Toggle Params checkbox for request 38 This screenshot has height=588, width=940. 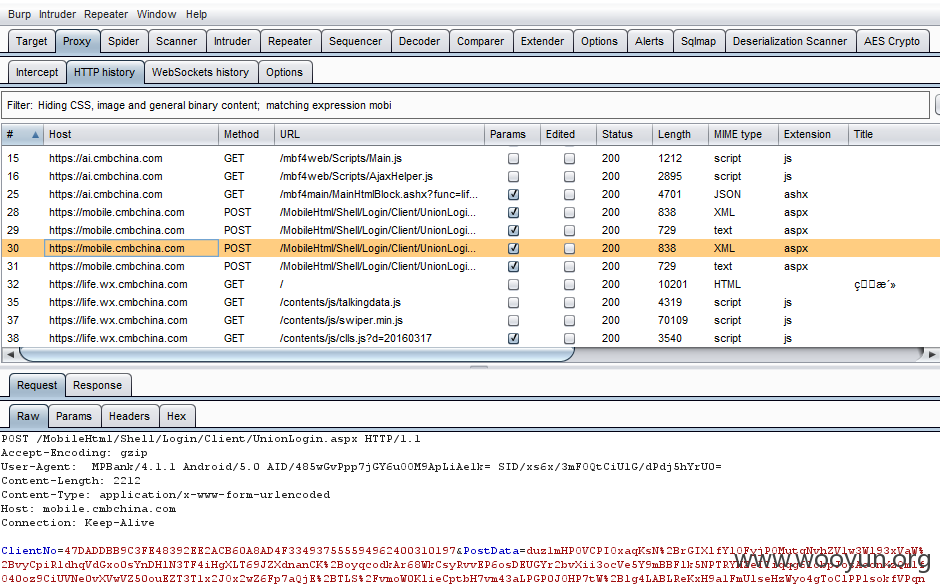[513, 338]
